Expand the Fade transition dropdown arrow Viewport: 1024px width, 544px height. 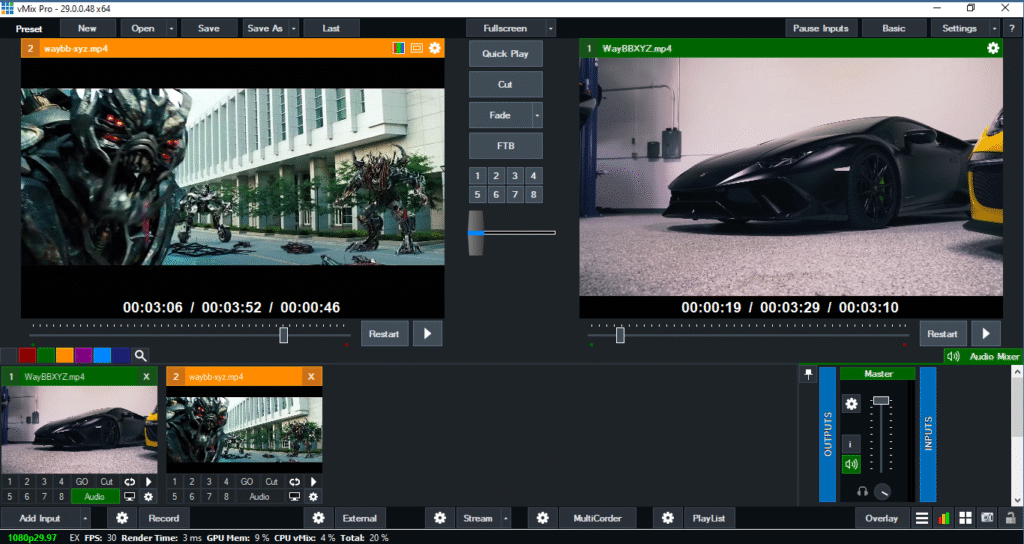point(537,115)
